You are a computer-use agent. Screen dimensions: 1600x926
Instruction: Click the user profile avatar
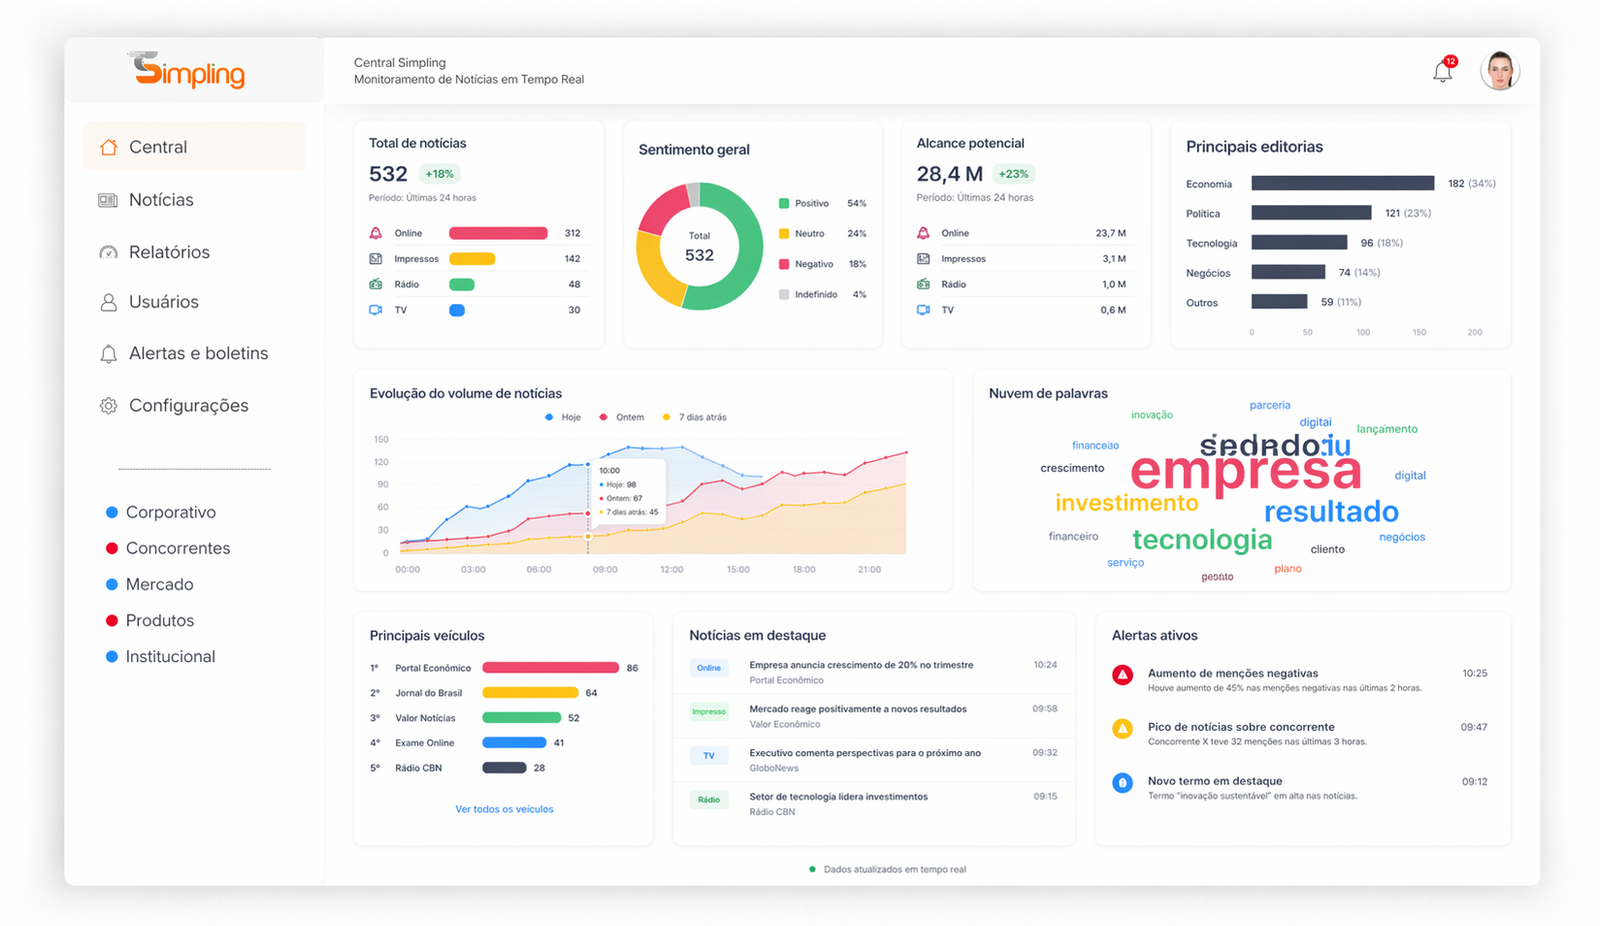1500,71
